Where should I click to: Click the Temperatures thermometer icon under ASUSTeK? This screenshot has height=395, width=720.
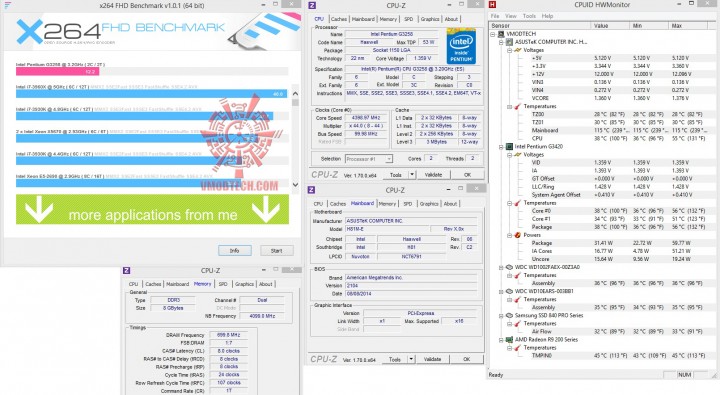pos(518,107)
